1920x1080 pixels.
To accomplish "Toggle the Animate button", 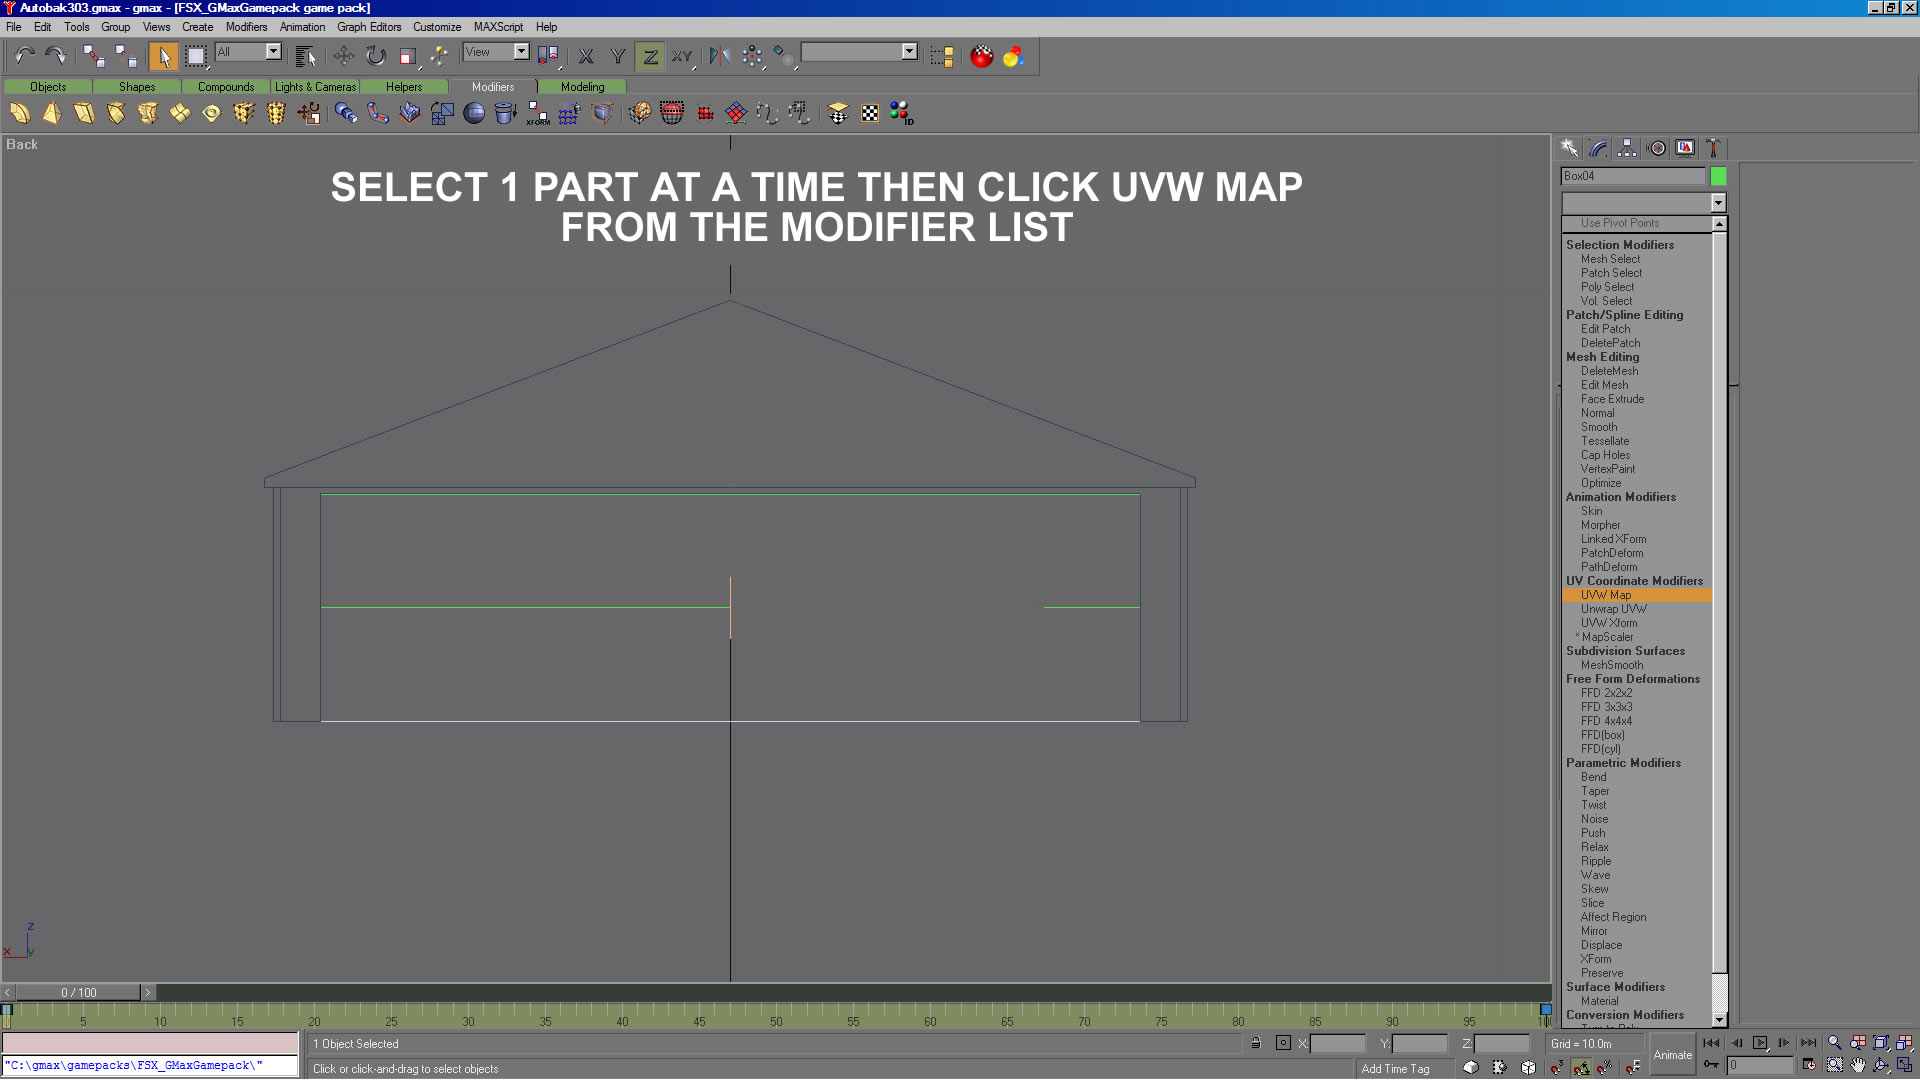I will click(1672, 1055).
